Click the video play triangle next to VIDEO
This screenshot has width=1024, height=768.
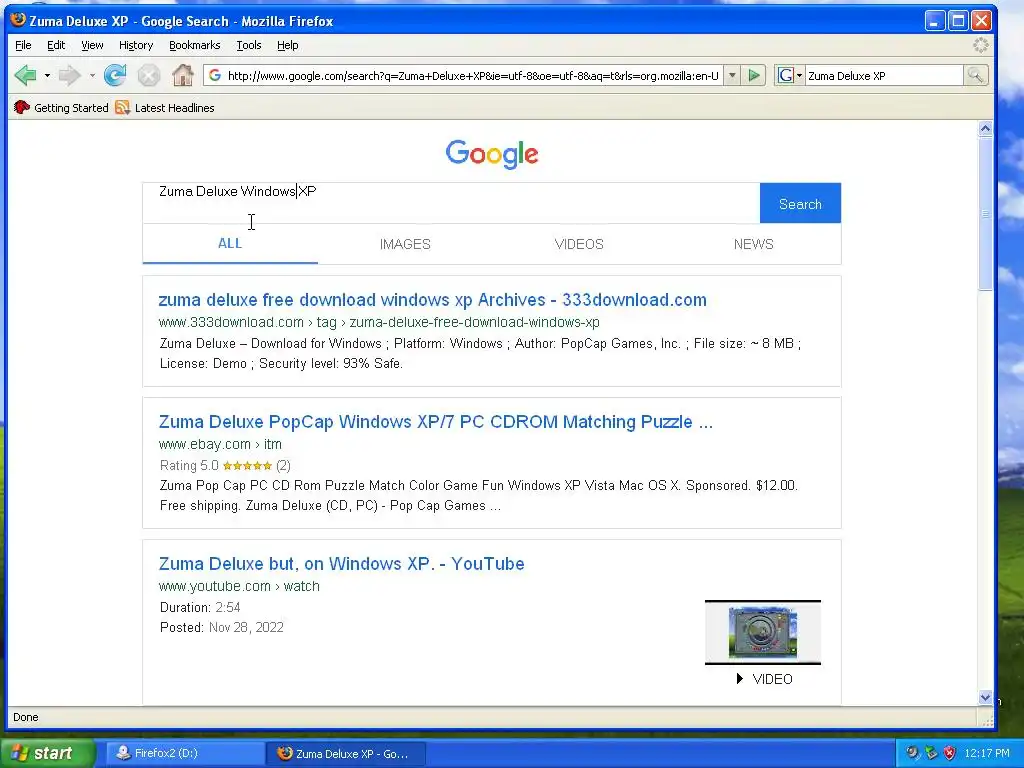tap(739, 679)
